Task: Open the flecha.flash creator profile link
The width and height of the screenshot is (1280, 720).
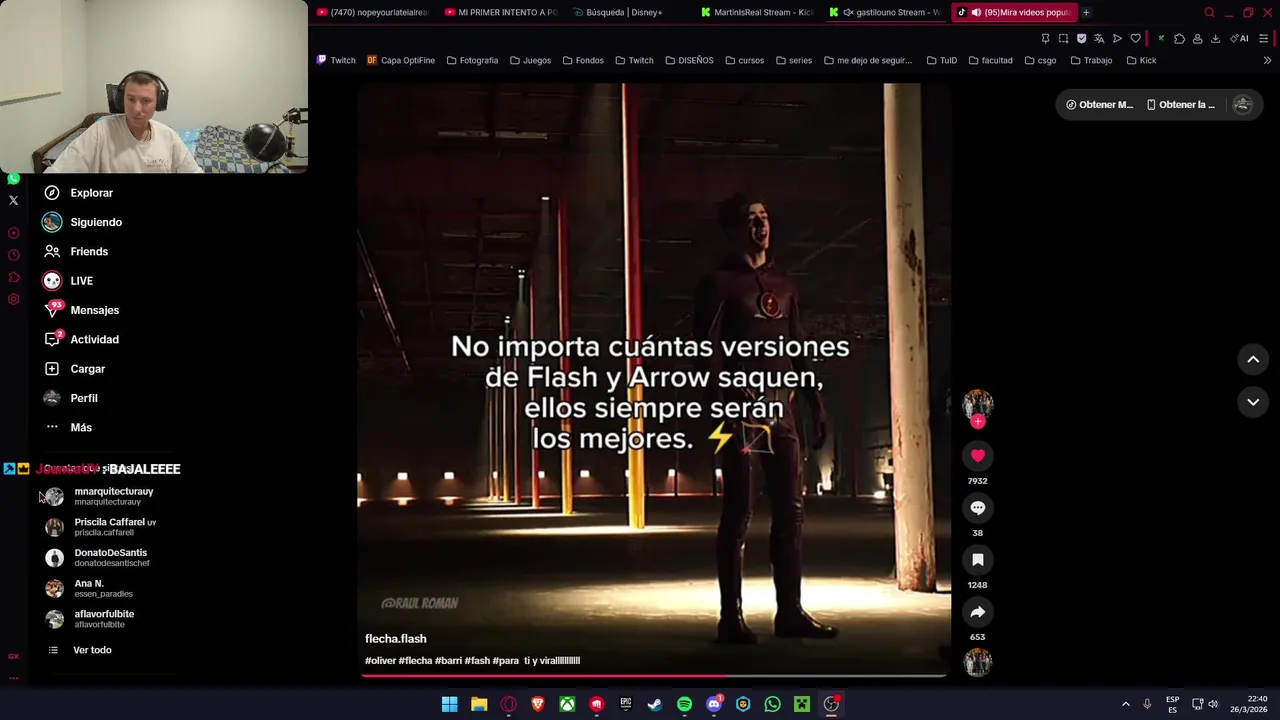Action: 396,639
